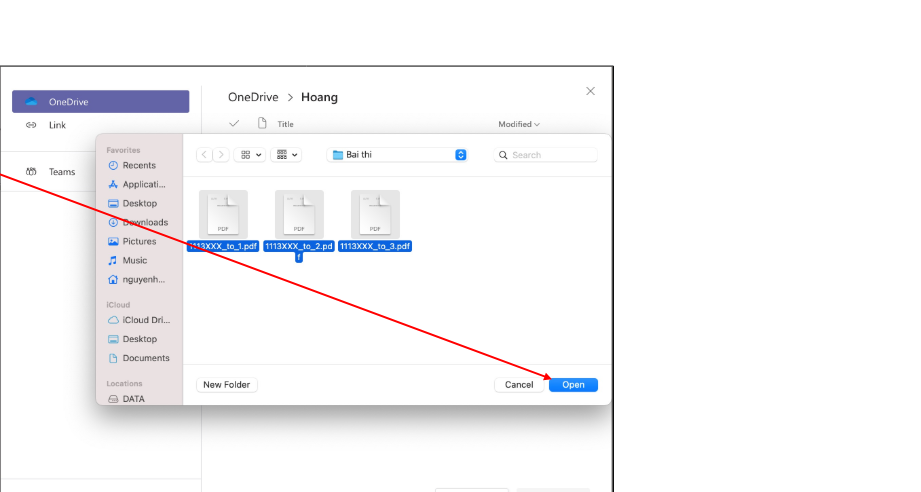Select the 1113XXX_to_1.pdf thumbnail
Viewport: 921px width, 492px height.
[x=223, y=214]
